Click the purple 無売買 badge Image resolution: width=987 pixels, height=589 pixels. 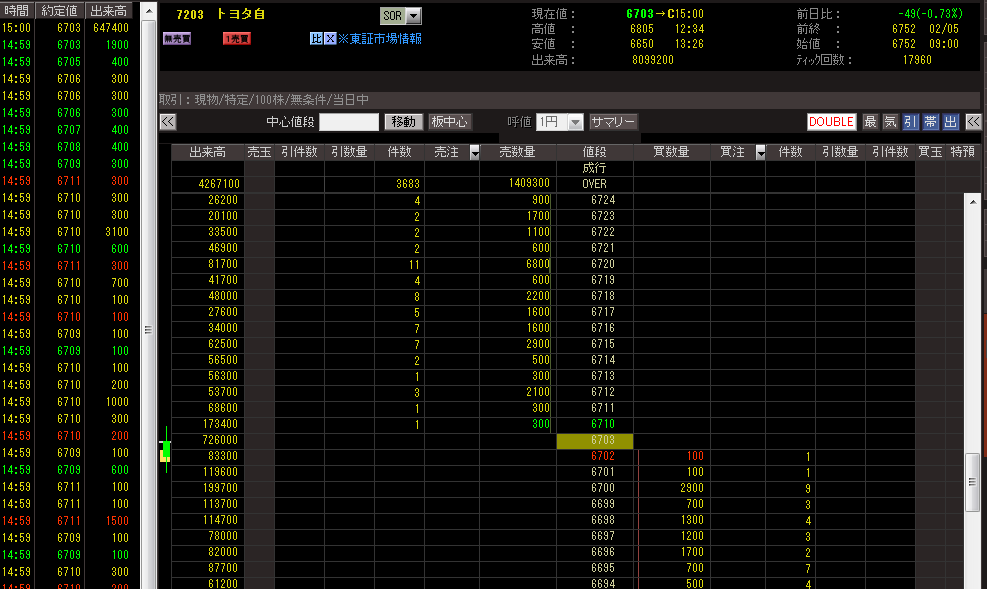click(177, 38)
